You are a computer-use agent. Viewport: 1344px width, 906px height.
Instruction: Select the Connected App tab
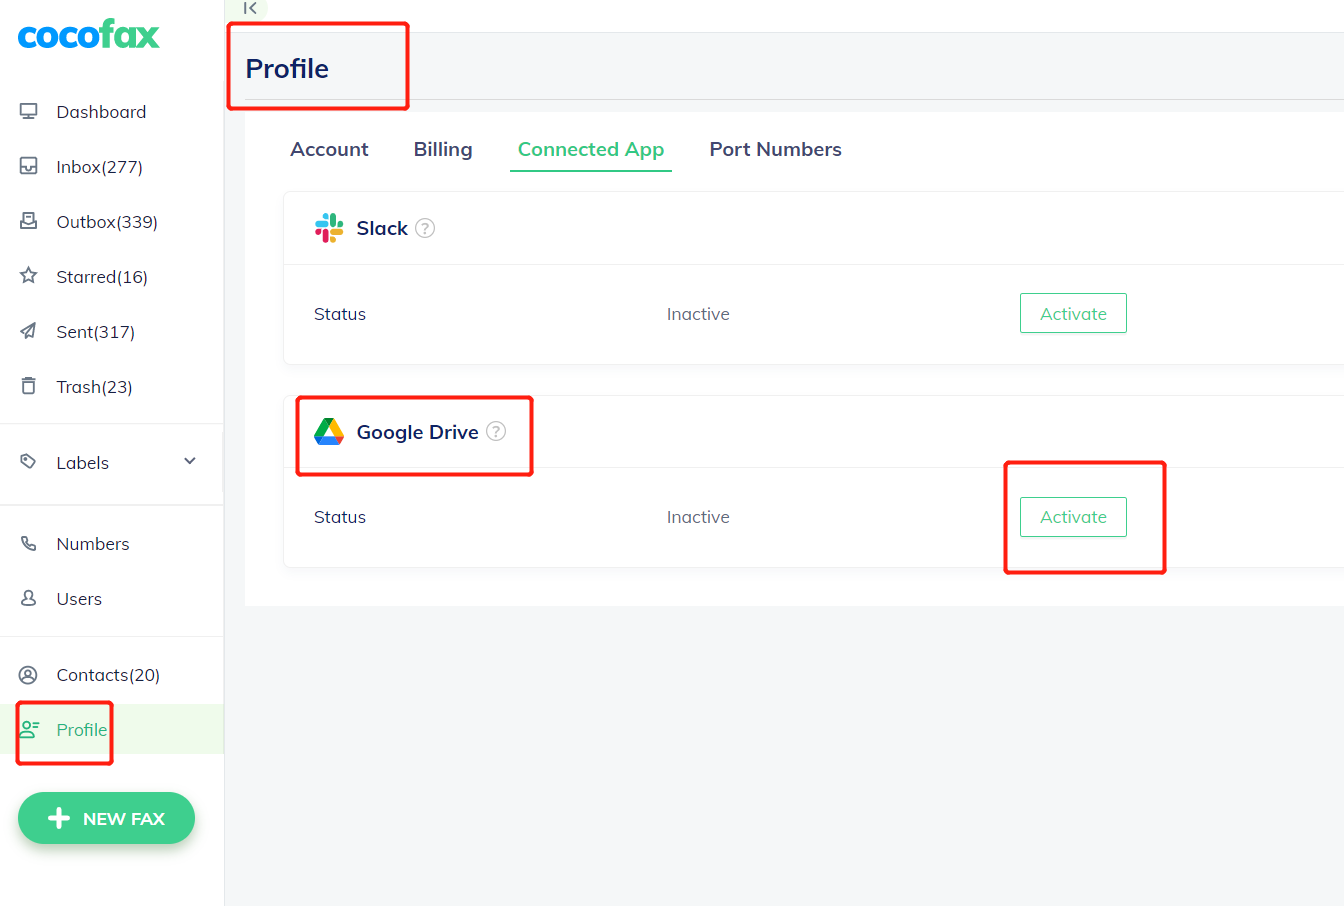point(591,149)
